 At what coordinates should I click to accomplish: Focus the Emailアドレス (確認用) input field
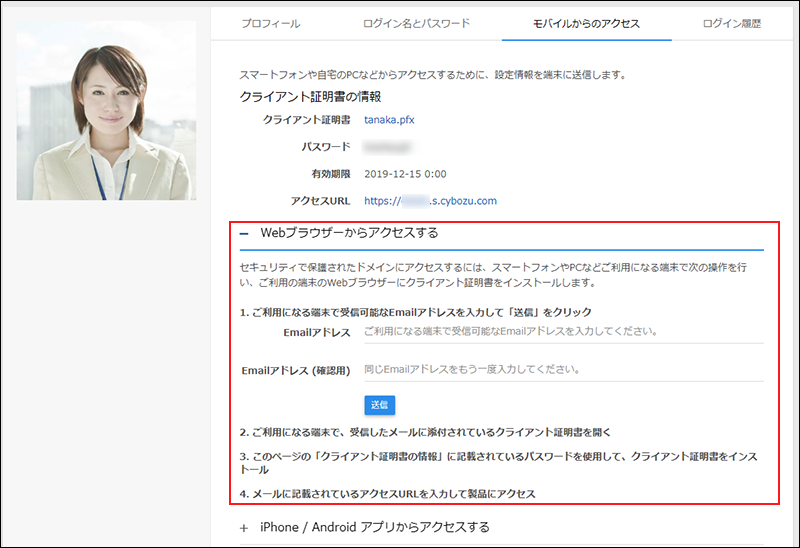[564, 370]
